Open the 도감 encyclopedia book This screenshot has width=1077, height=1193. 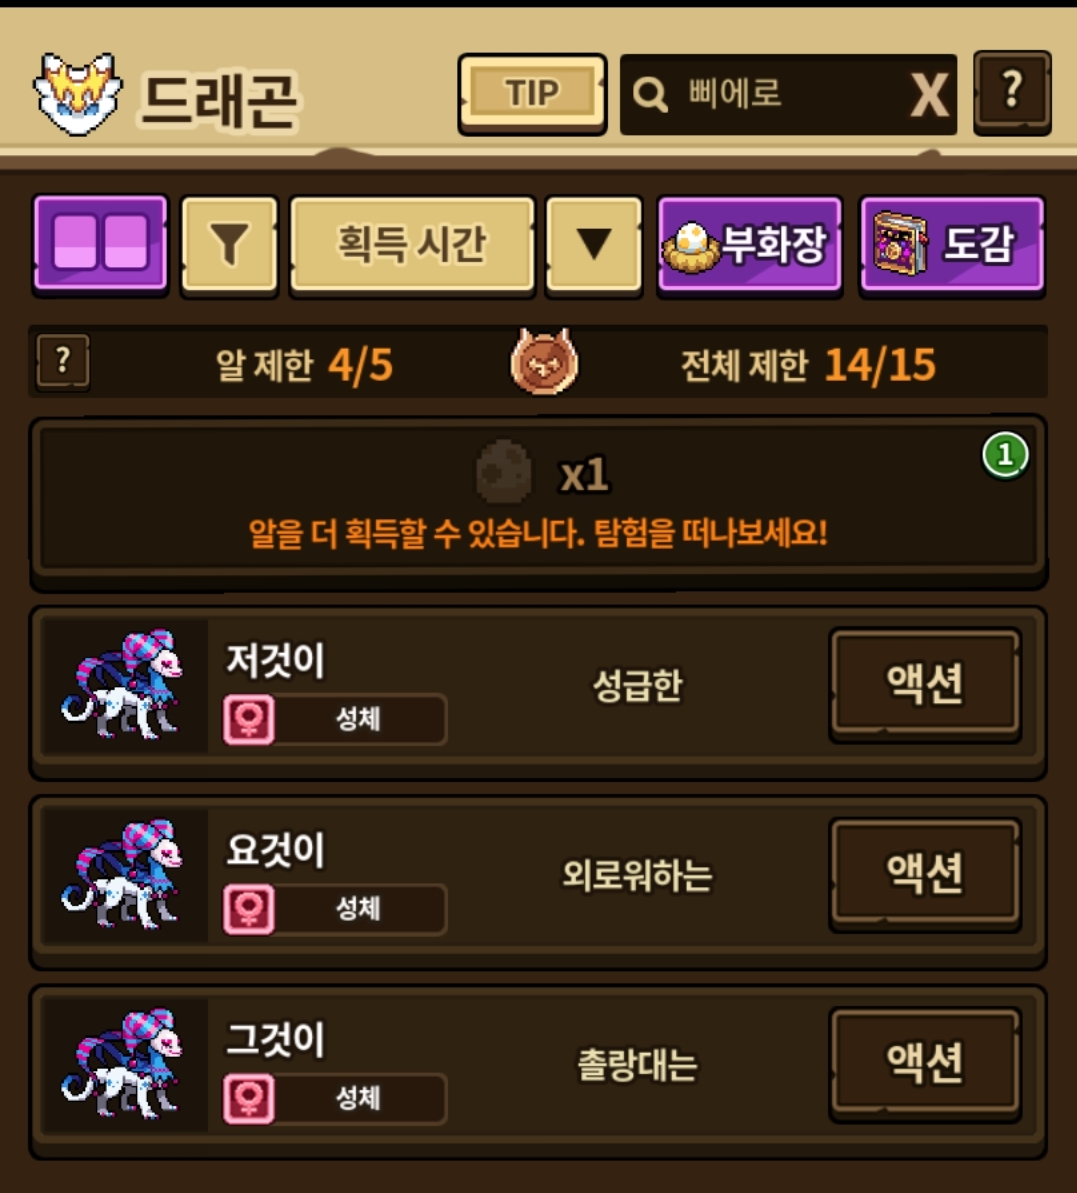[952, 244]
